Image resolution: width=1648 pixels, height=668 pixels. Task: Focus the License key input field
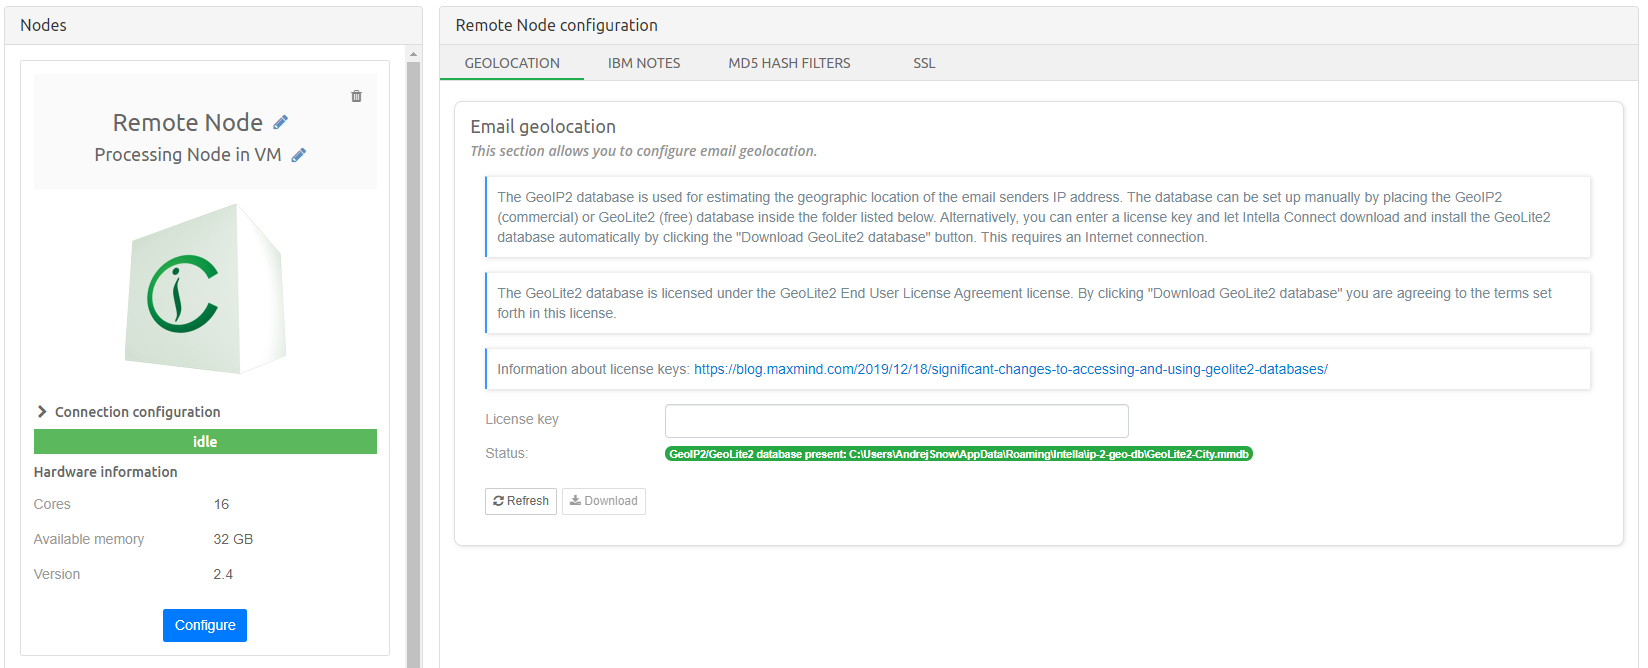coord(896,421)
